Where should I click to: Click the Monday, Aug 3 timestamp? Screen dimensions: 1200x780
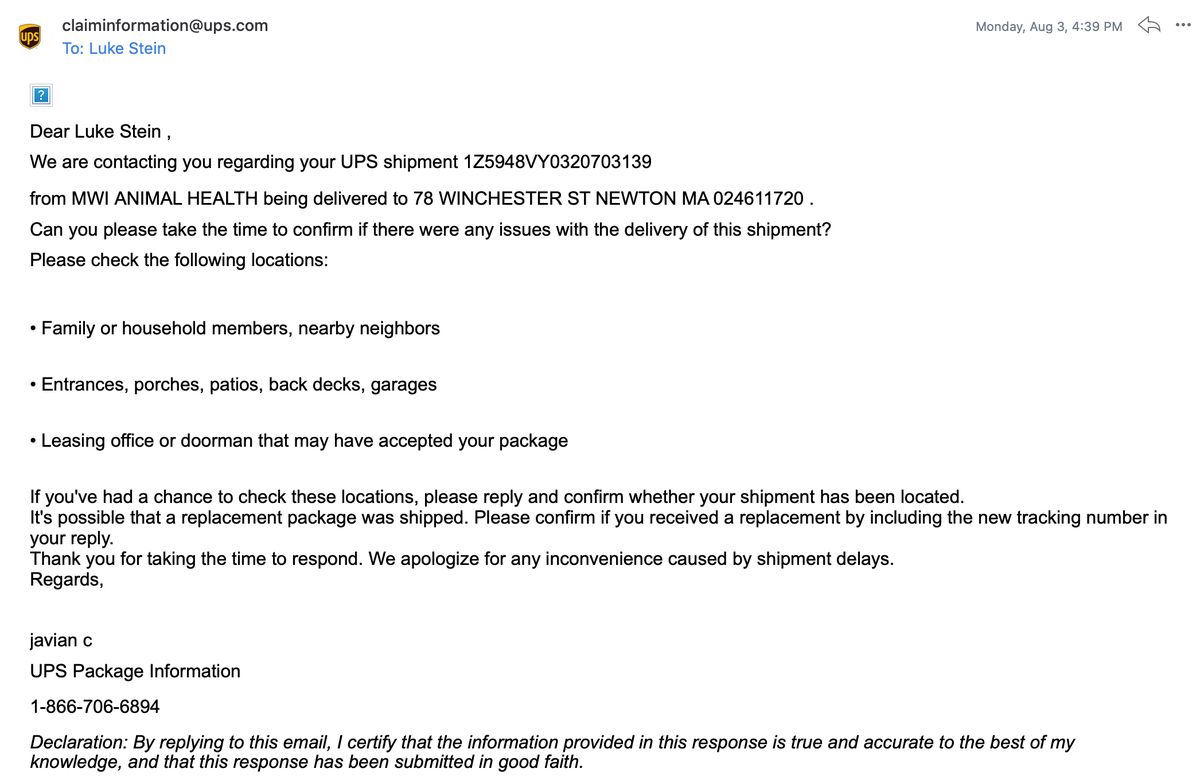point(1048,27)
